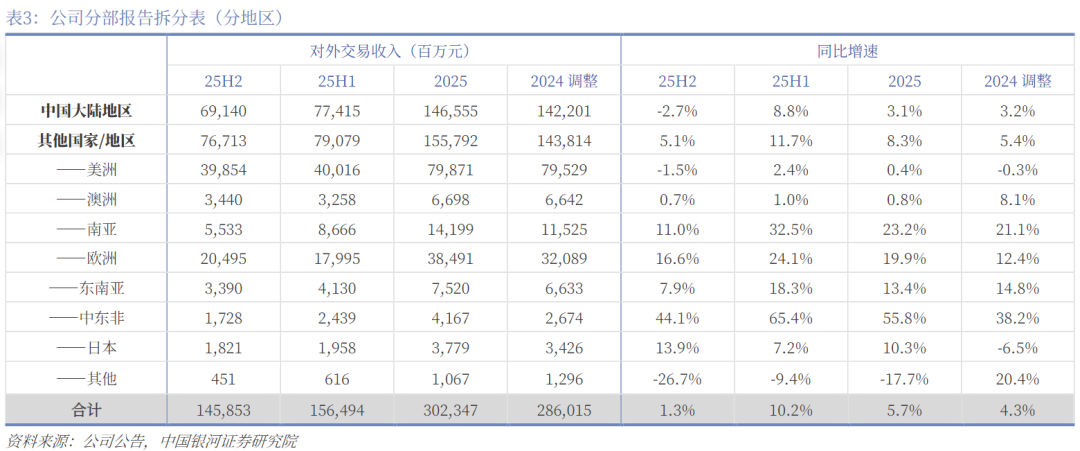This screenshot has height=451, width=1080.
Task: Click the 20.4% cell in 其他 row
Action: [1018, 378]
